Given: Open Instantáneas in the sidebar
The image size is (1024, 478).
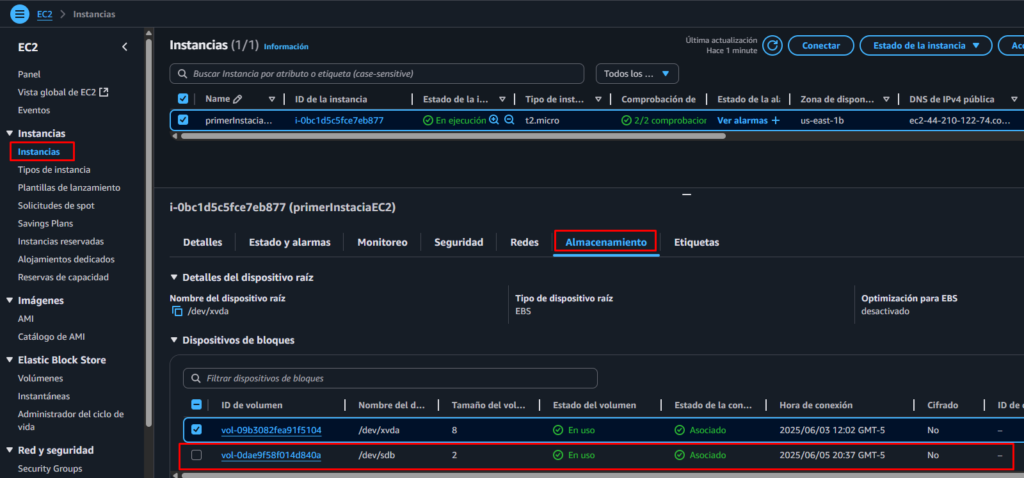Looking at the screenshot, I should 44,396.
